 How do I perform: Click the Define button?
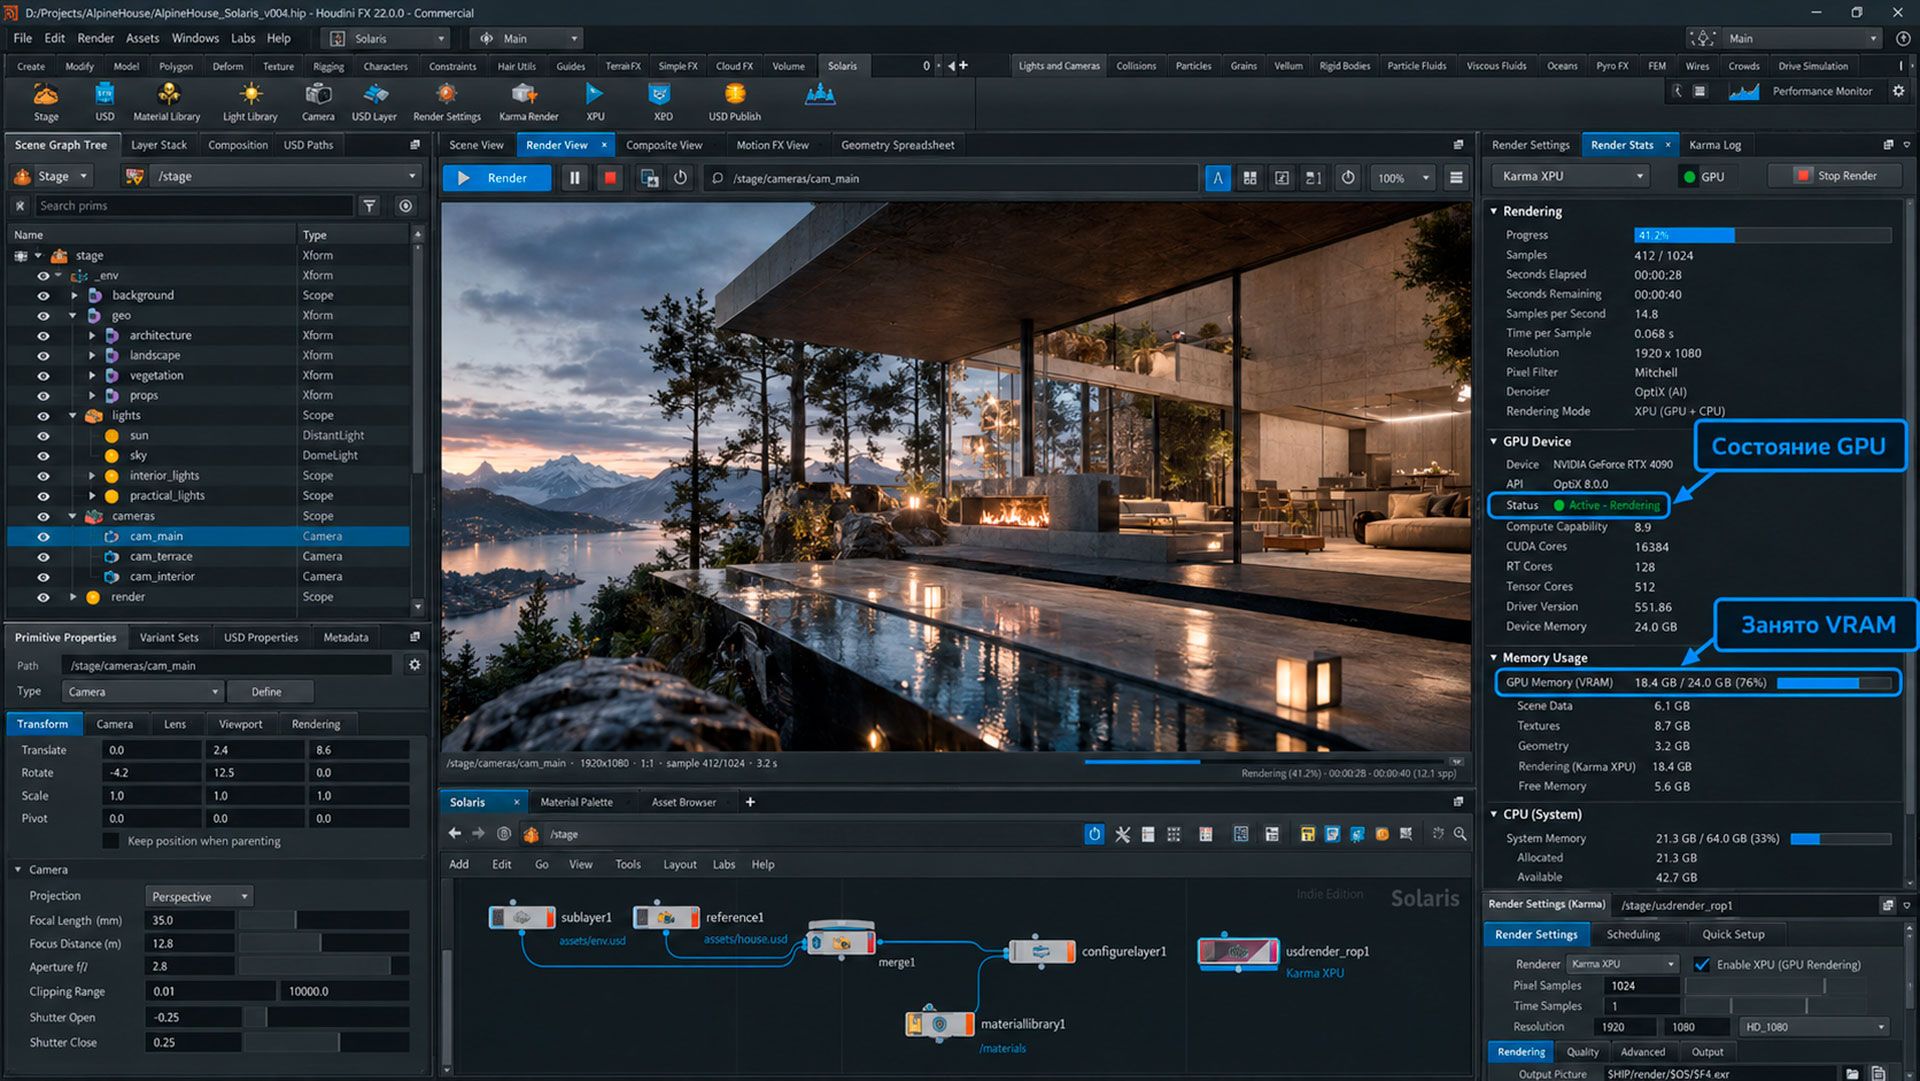tap(269, 692)
